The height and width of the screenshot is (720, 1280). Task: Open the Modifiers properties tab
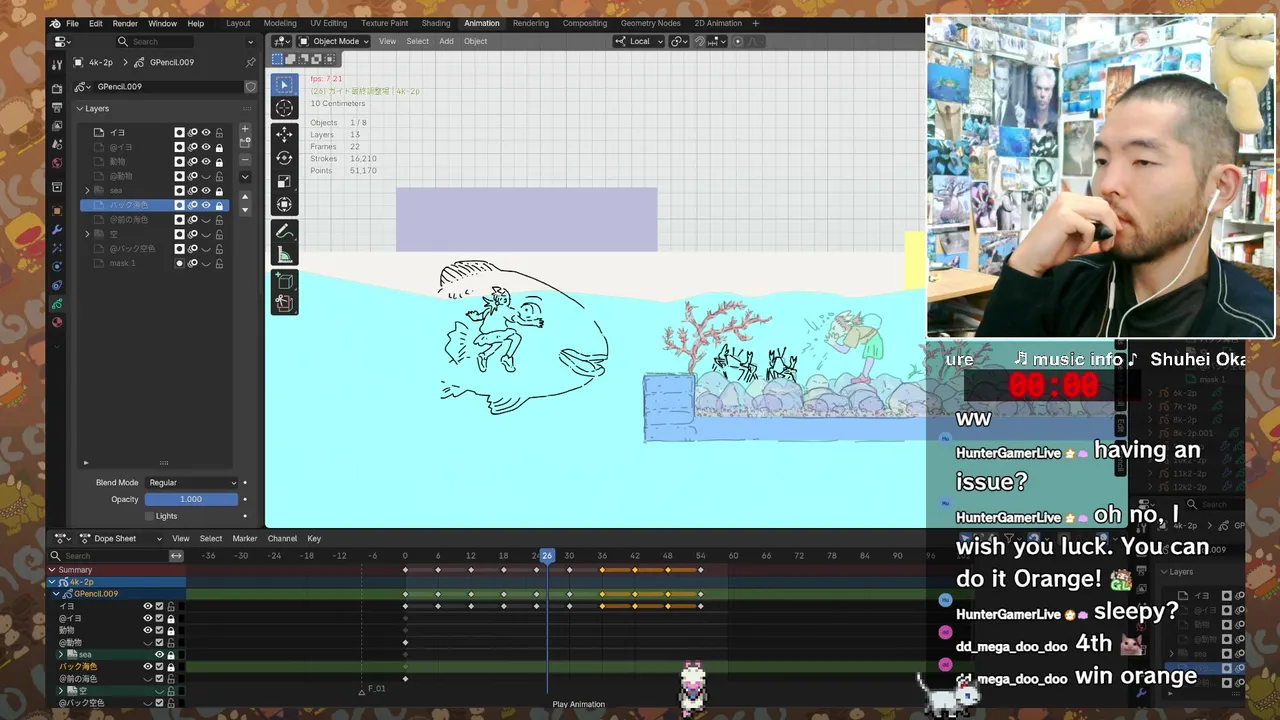[x=57, y=229]
